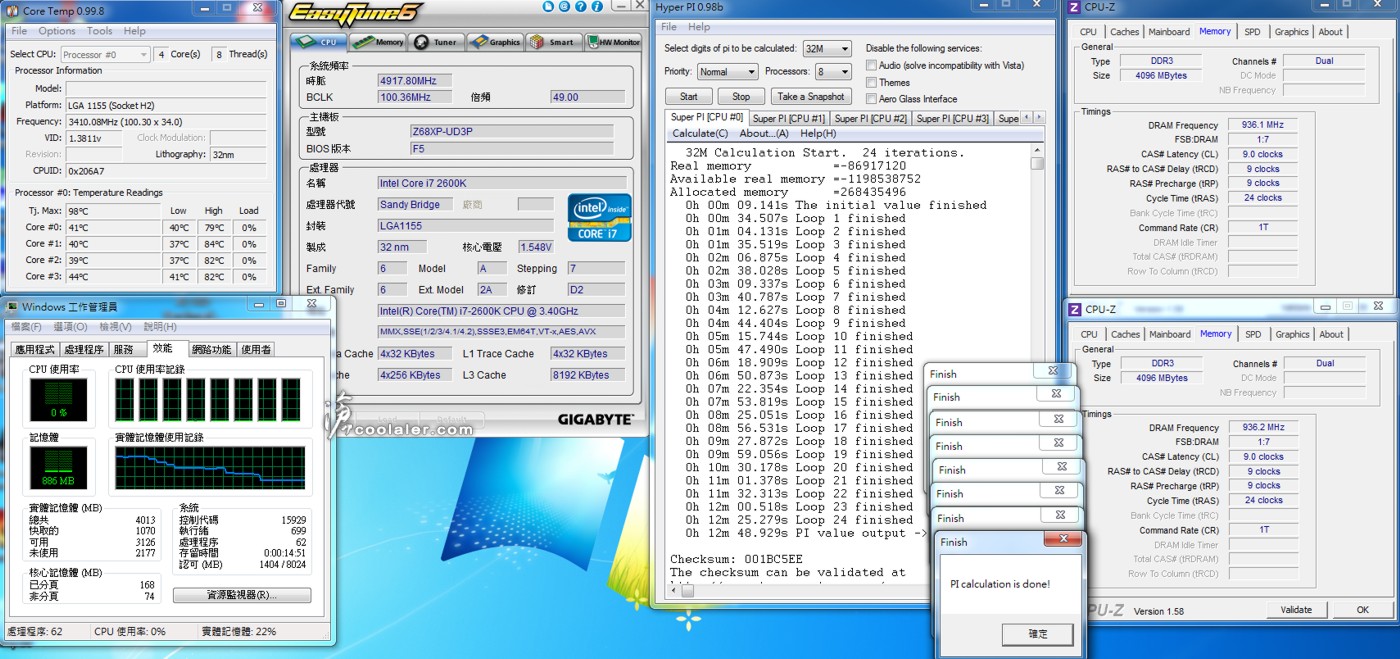1400x659 pixels.
Task: Open Core Temp Tools menu
Action: (x=99, y=31)
